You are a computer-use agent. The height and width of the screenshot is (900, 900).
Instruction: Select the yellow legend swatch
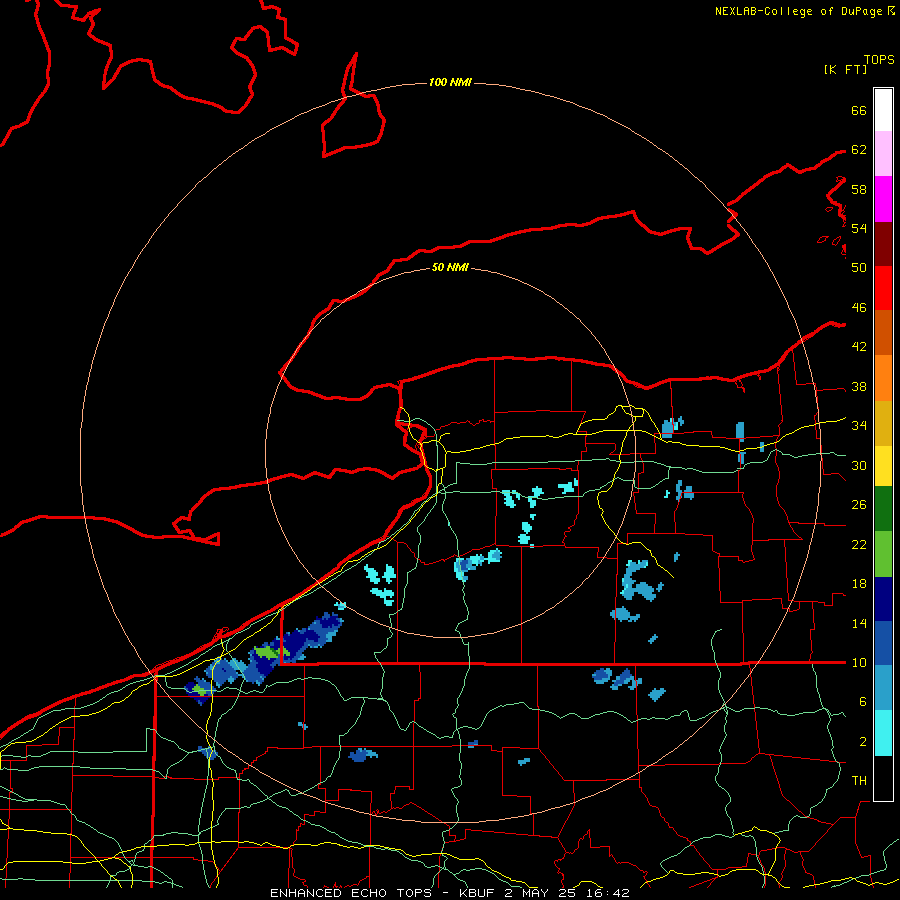883,466
